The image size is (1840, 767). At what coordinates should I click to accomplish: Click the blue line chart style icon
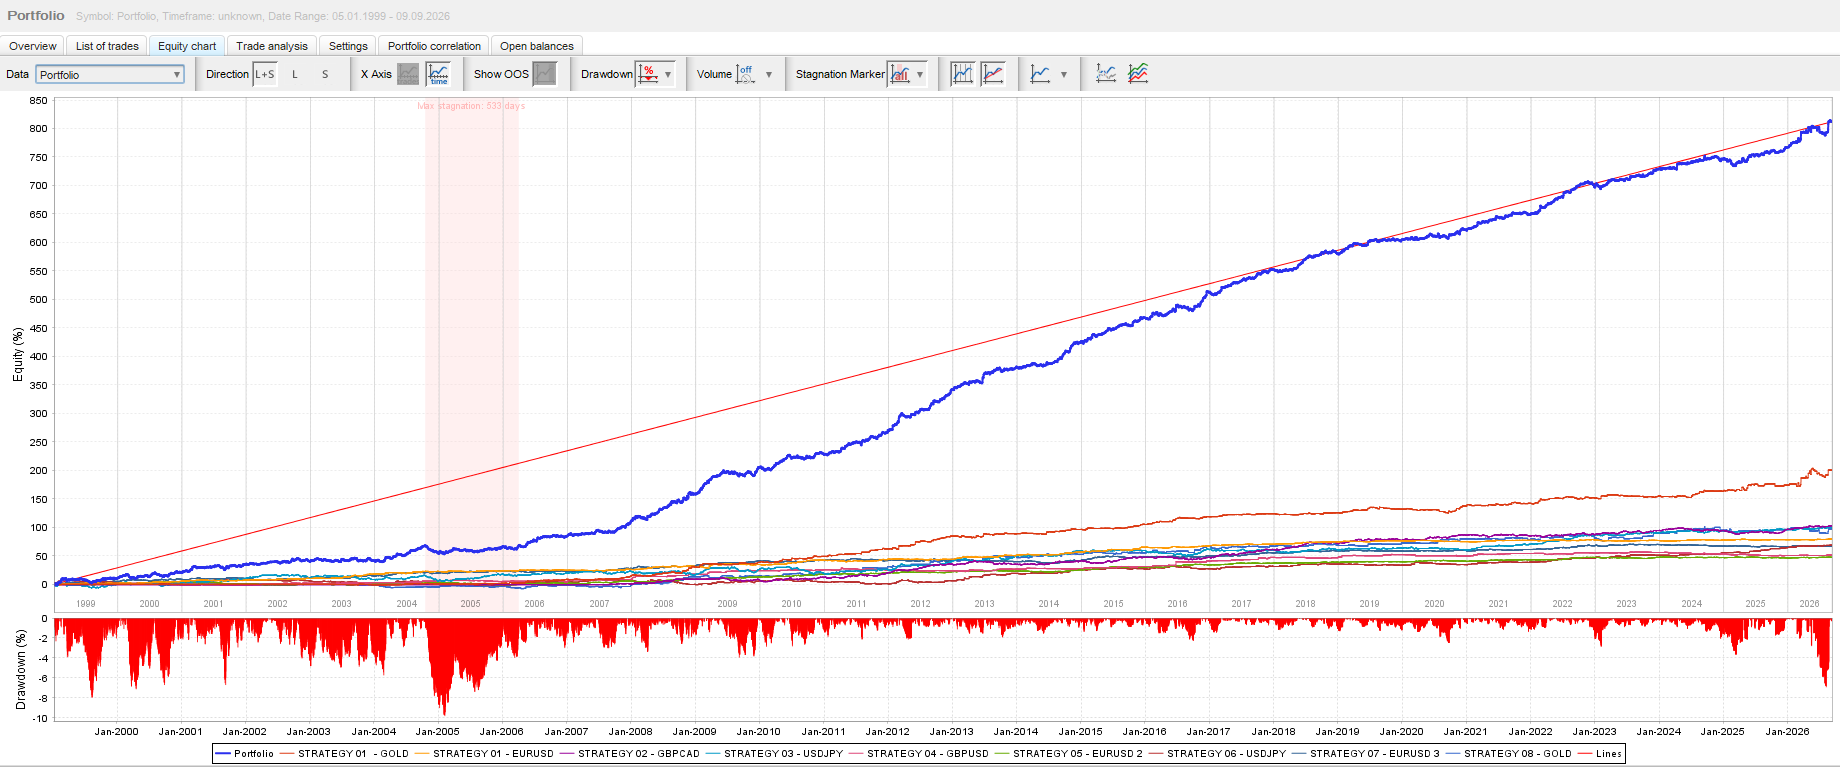1040,74
